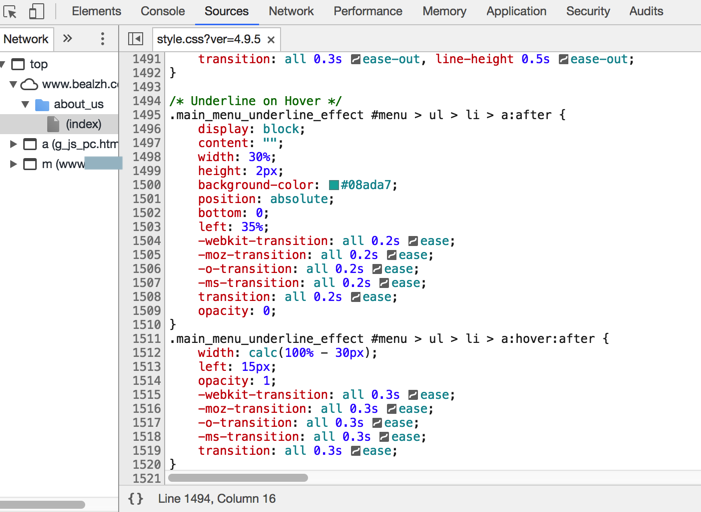Close the style.css?ver=4.9.5 file tab
Image resolution: width=701 pixels, height=512 pixels.
[271, 40]
